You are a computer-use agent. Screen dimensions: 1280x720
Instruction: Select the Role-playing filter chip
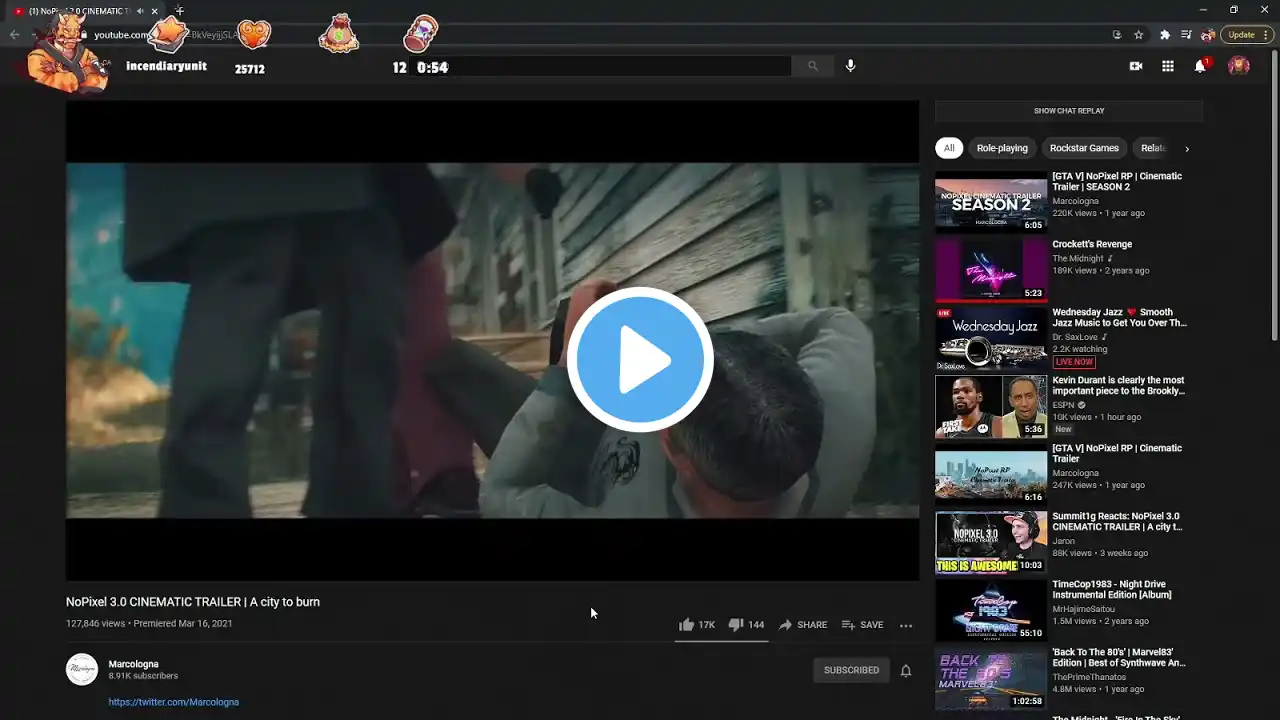pos(1002,148)
